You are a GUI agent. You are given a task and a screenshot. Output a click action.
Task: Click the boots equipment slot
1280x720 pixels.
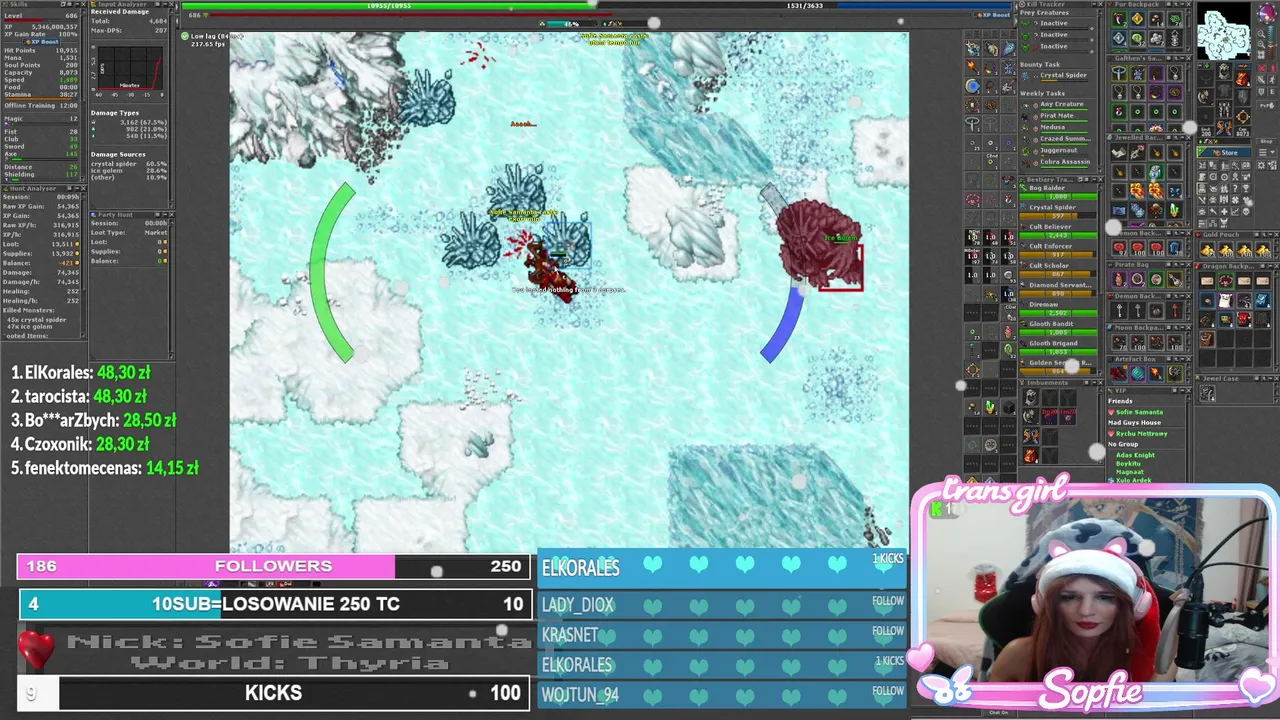pyautogui.click(x=1223, y=128)
